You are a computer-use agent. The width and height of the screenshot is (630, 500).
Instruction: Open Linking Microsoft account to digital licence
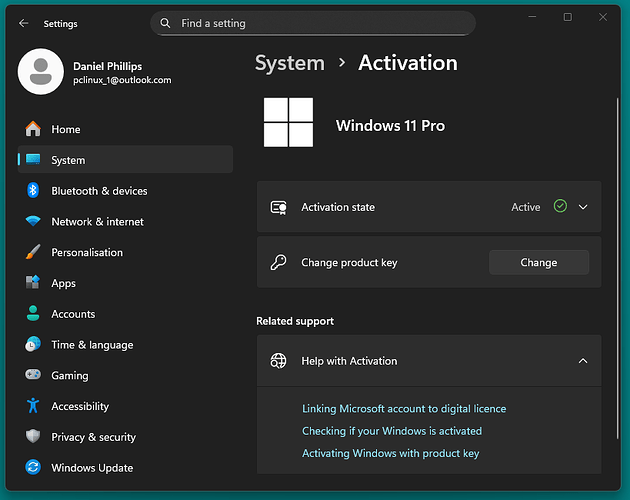404,409
